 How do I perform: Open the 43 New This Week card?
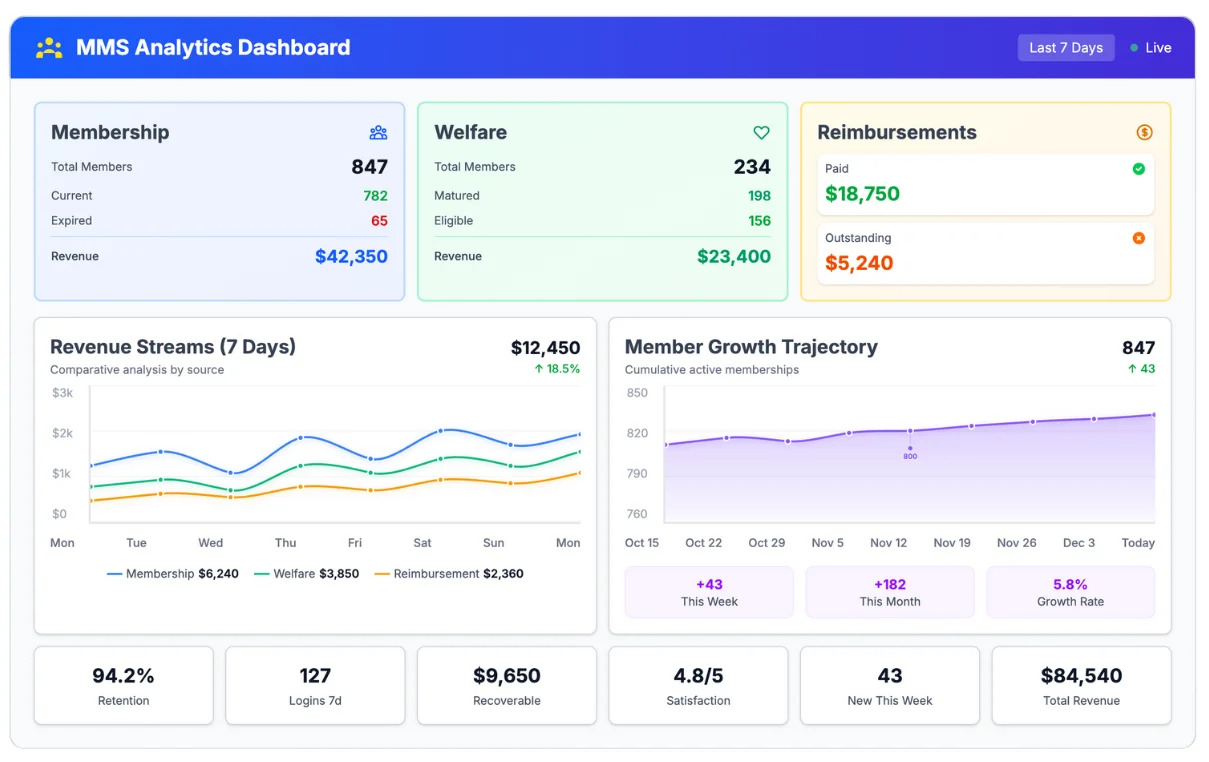[x=890, y=686]
